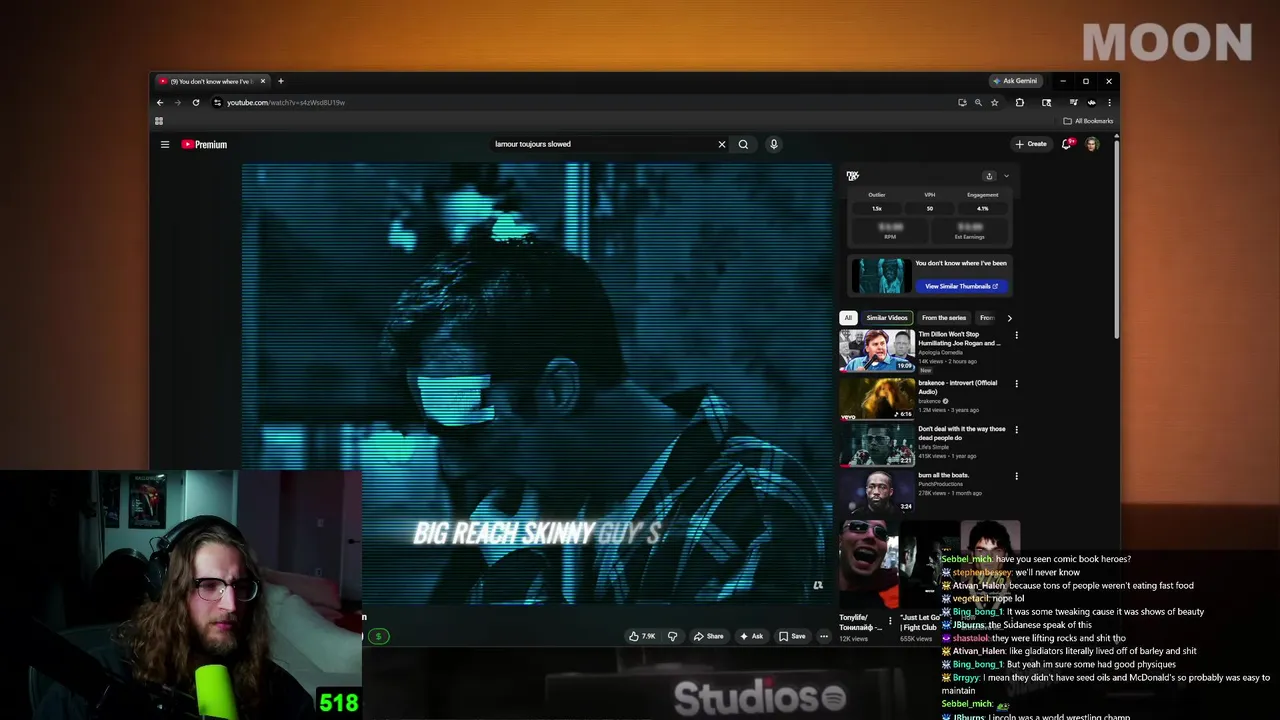Open a new browser tab
The height and width of the screenshot is (720, 1280).
click(x=281, y=81)
